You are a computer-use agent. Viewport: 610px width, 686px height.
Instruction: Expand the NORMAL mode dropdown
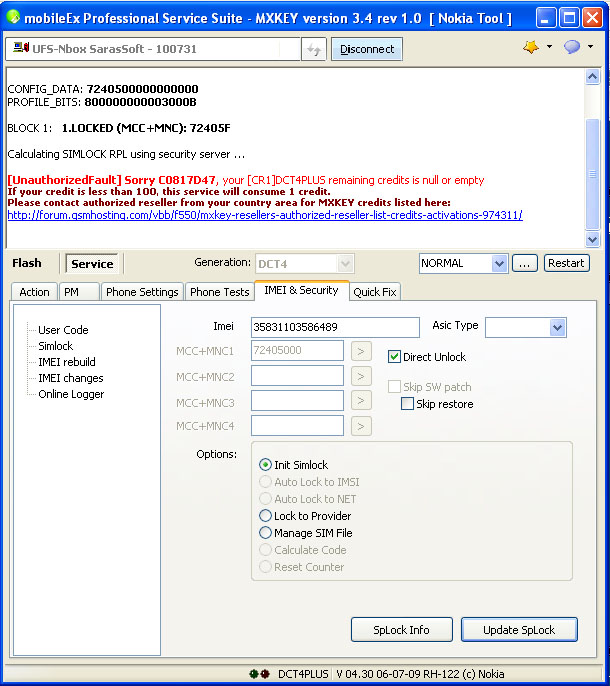point(500,263)
